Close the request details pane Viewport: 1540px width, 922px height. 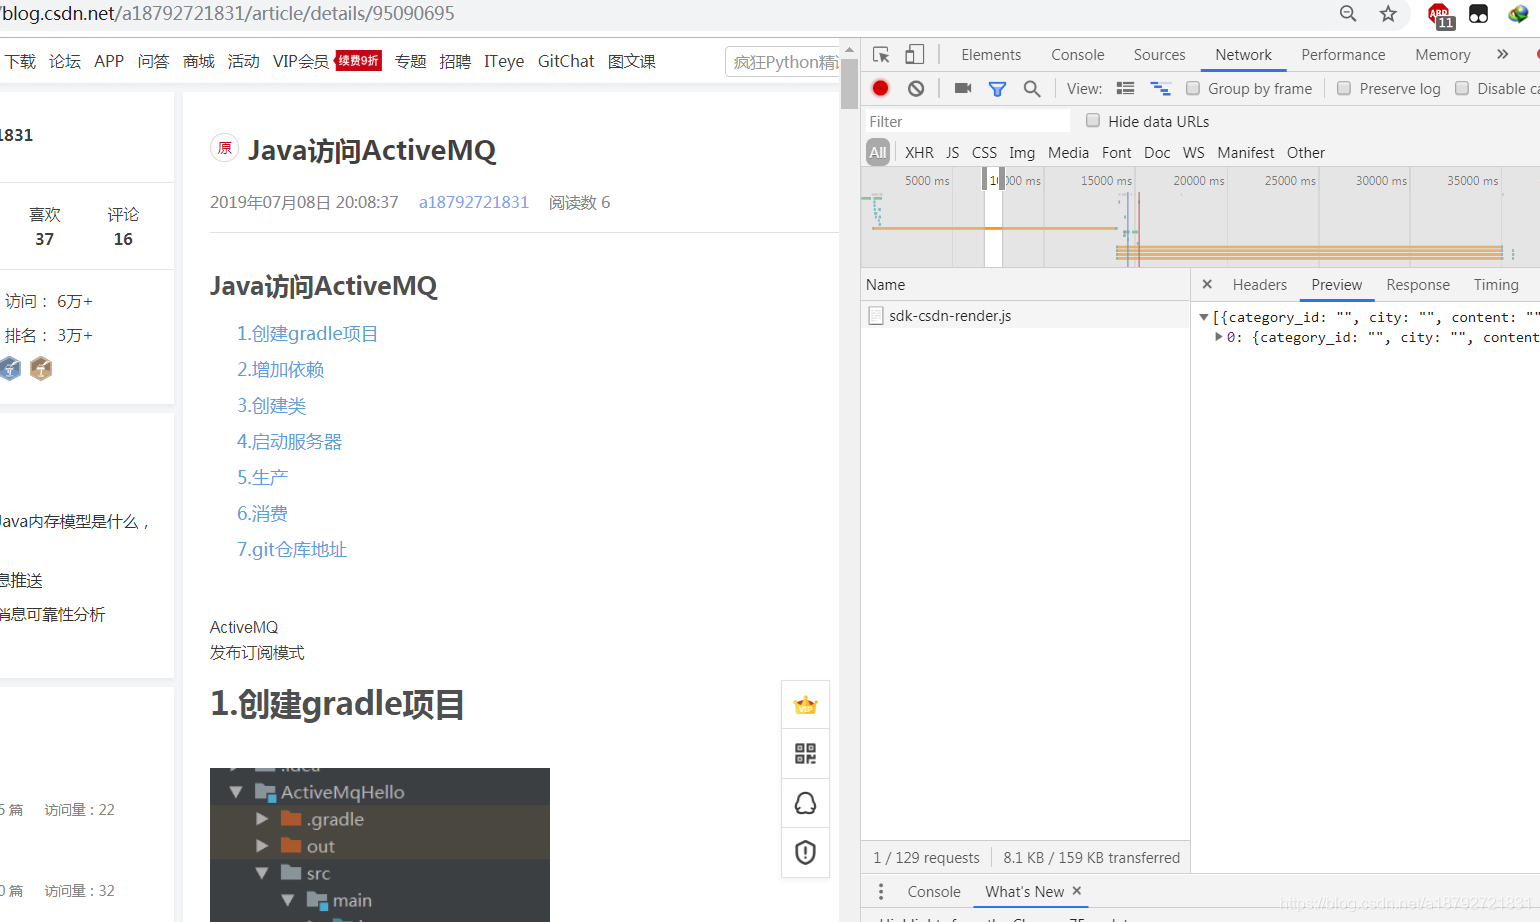click(1207, 284)
